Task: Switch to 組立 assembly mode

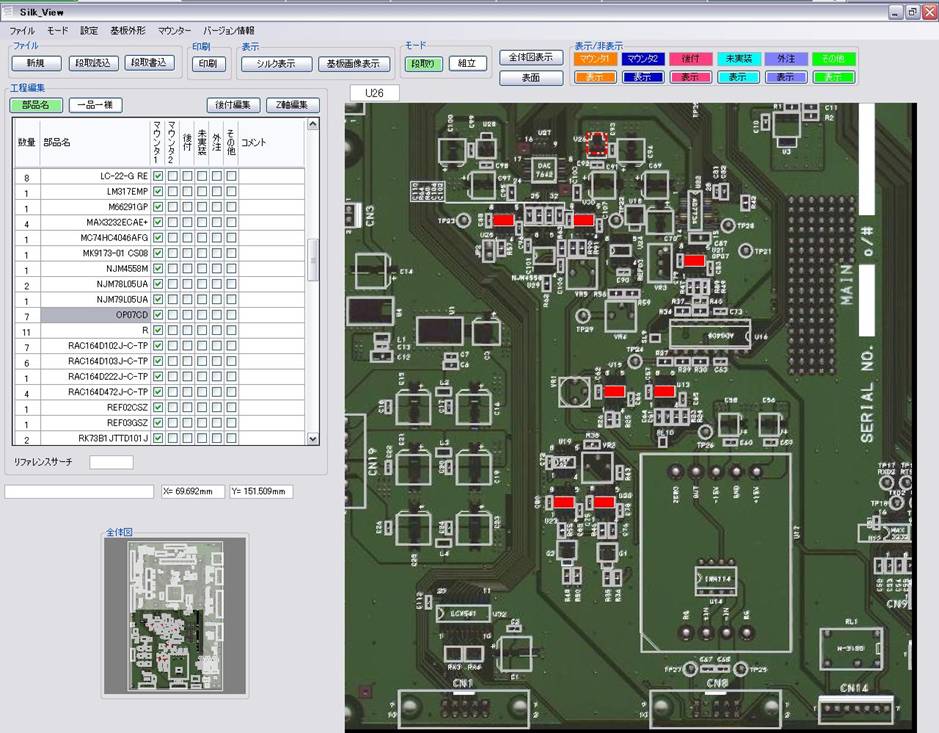Action: tap(467, 64)
